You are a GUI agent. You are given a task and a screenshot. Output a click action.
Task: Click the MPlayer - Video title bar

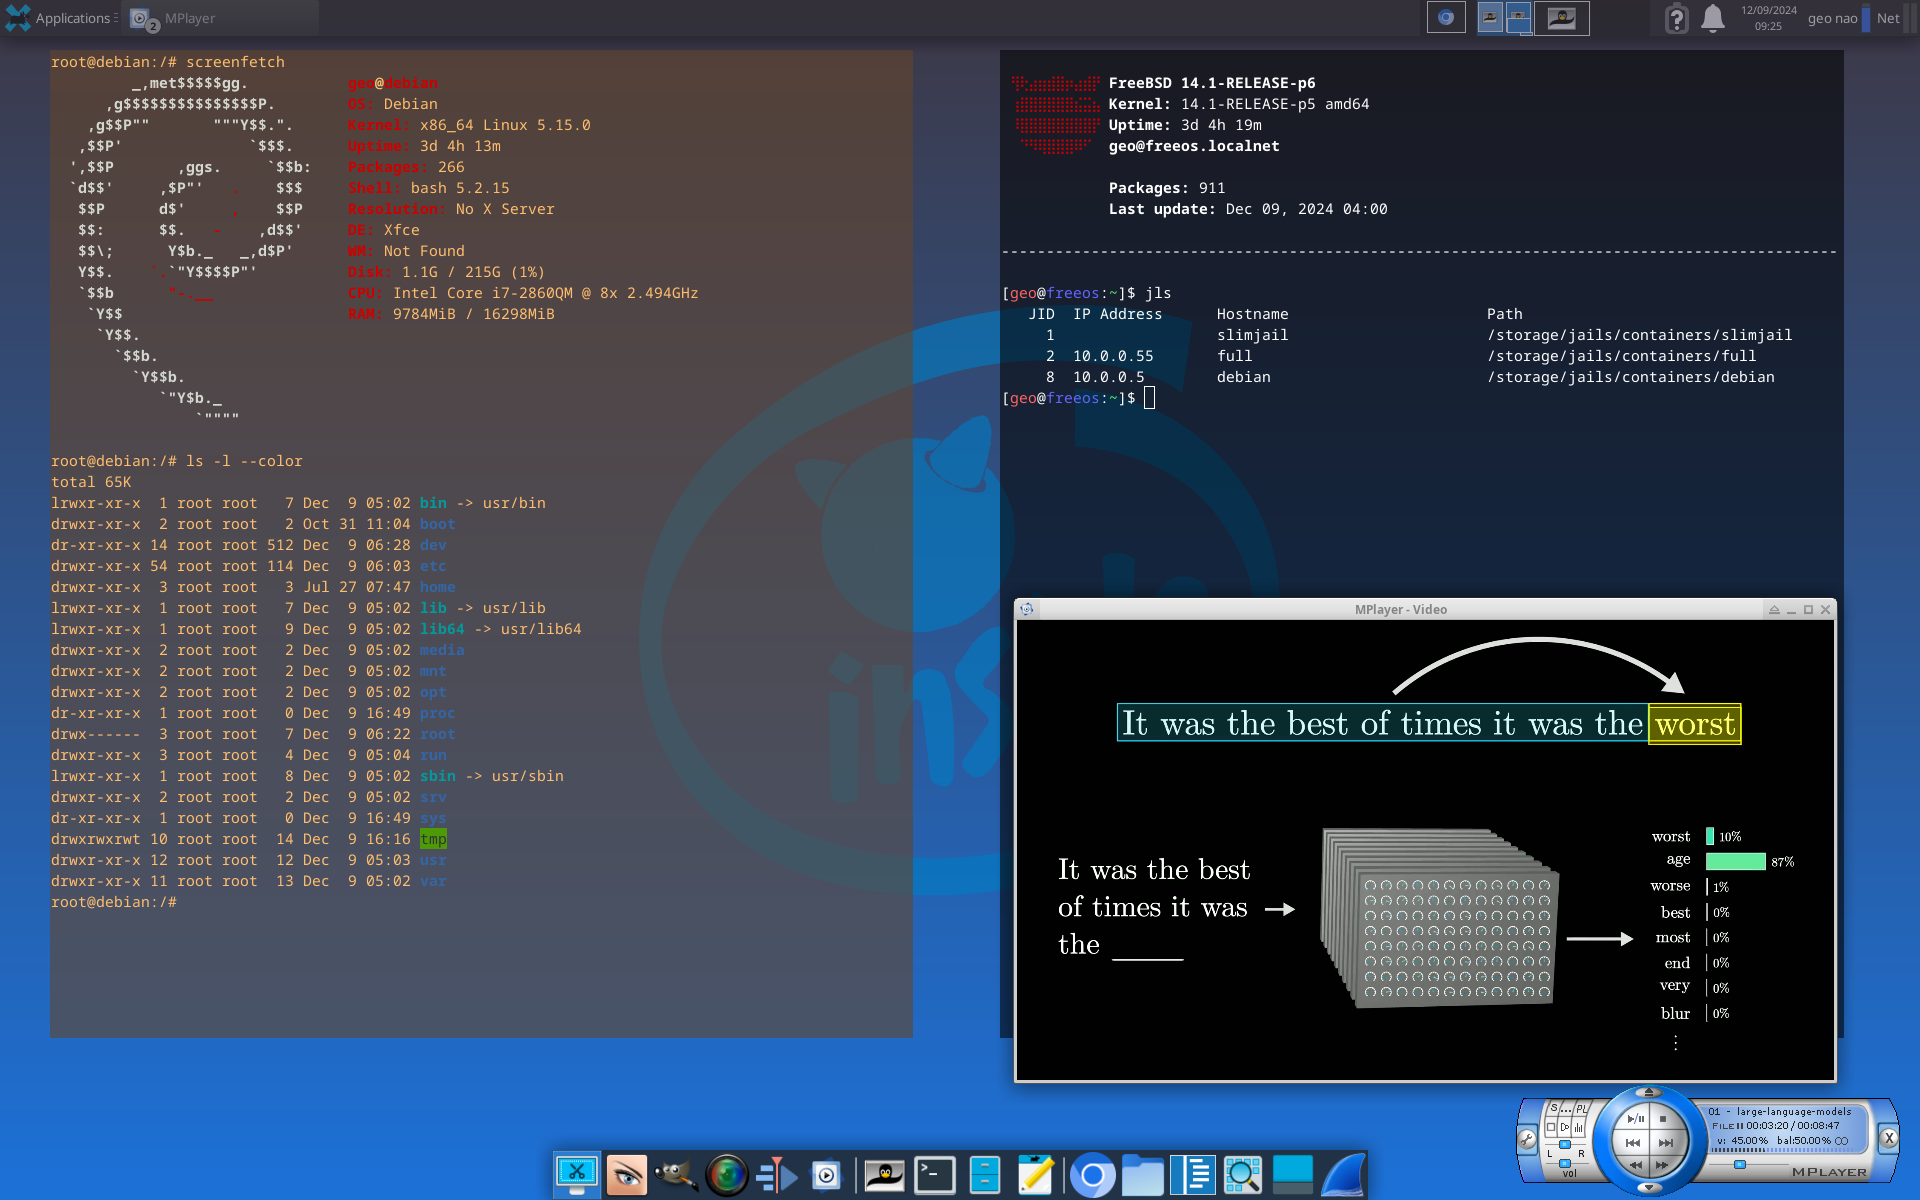1400,609
